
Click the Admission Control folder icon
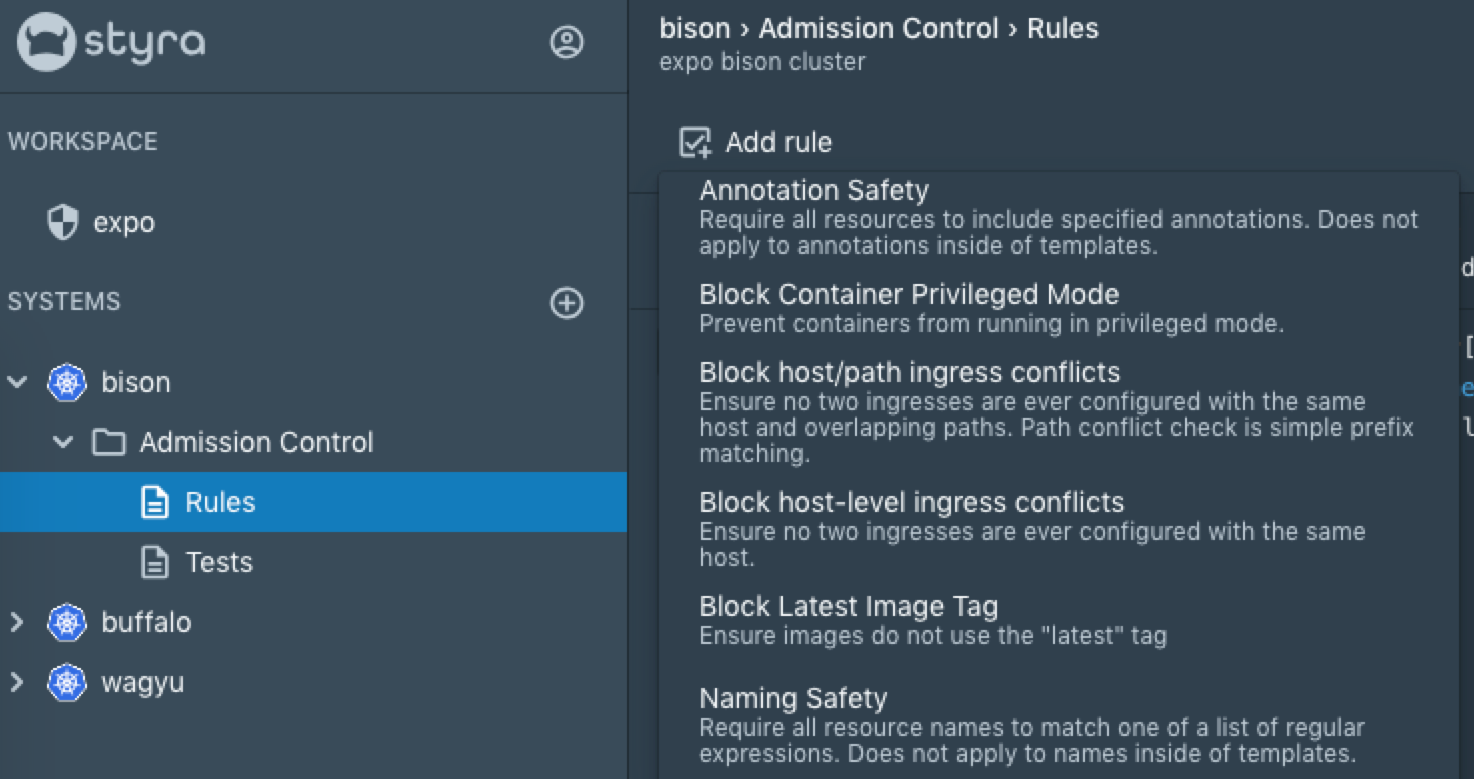[109, 442]
